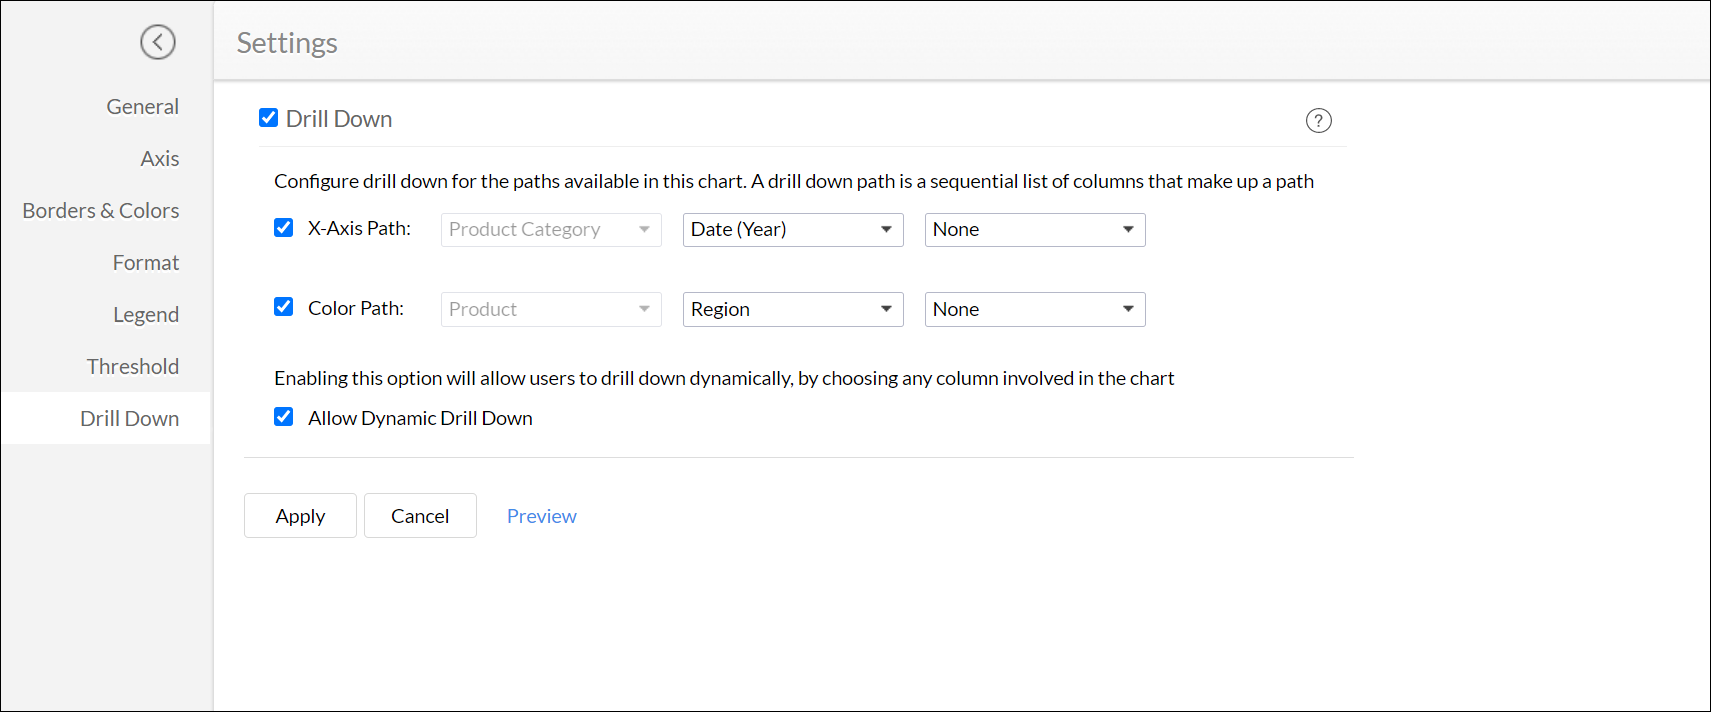Switch to the Threshold tab
Image resolution: width=1711 pixels, height=712 pixels.
pos(133,367)
